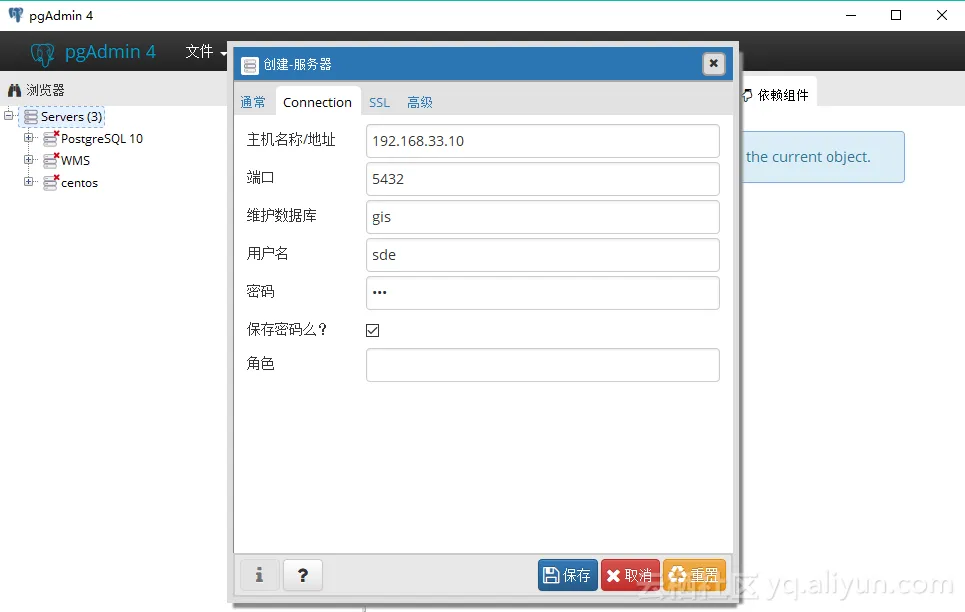965x612 pixels.
Task: Select the WMS server tree item
Action: (x=75, y=161)
